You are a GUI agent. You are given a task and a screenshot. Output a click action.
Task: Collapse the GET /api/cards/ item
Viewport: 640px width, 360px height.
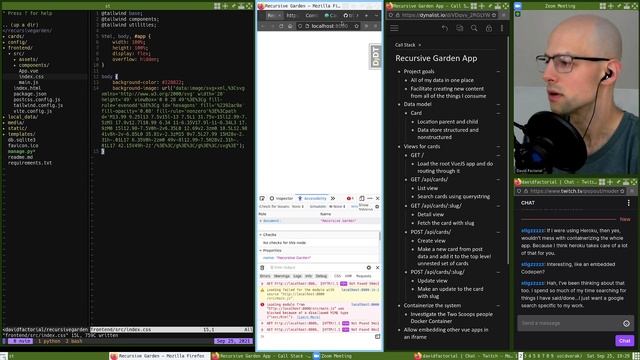click(498, 180)
